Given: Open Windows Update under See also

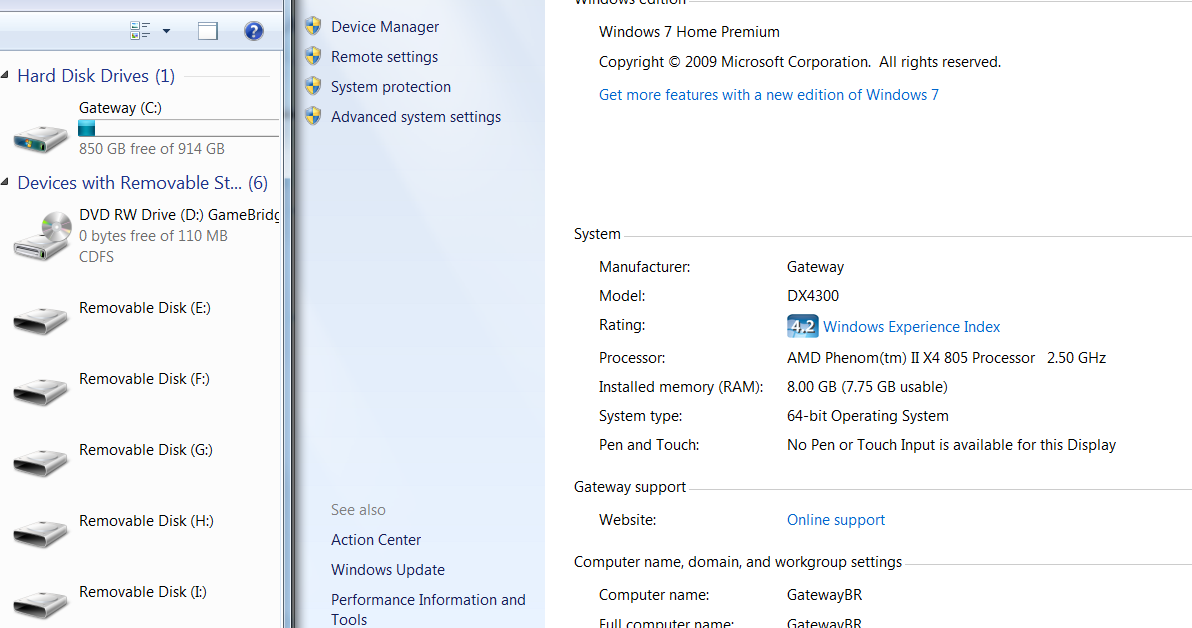Looking at the screenshot, I should click(x=387, y=570).
